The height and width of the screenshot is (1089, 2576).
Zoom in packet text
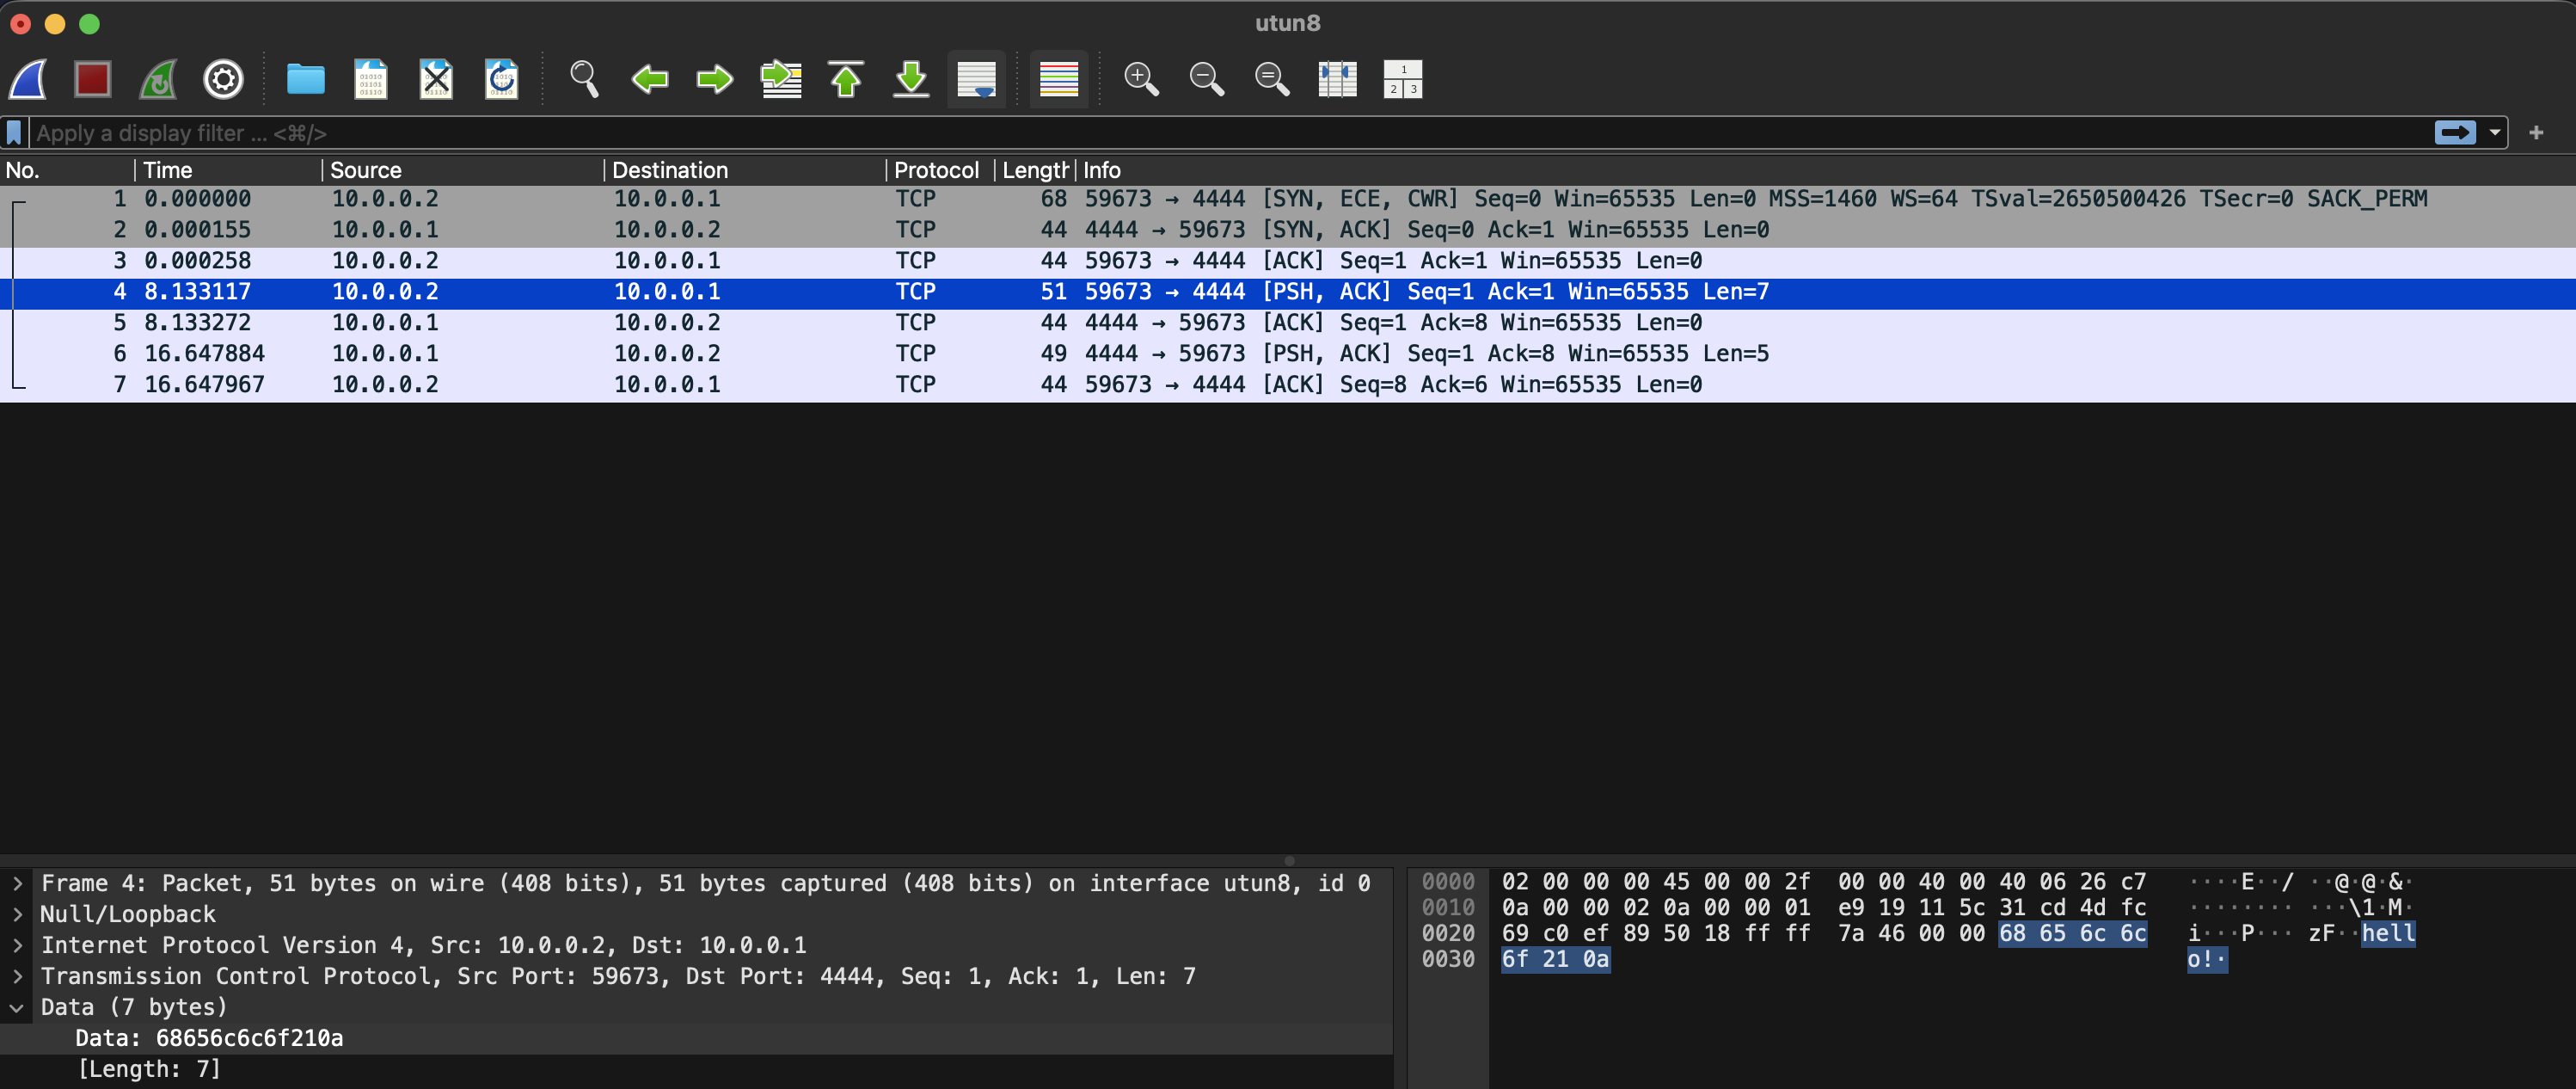pyautogui.click(x=1141, y=79)
